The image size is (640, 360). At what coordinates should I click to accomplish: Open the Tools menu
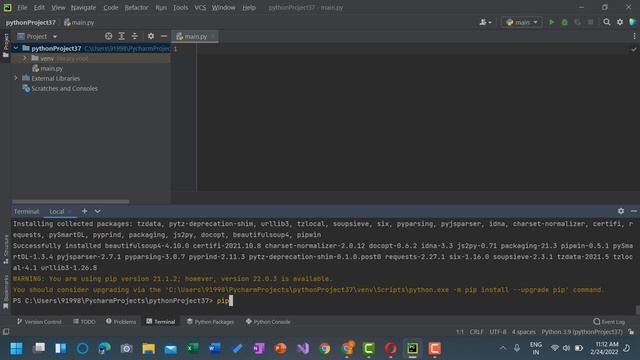click(180, 7)
